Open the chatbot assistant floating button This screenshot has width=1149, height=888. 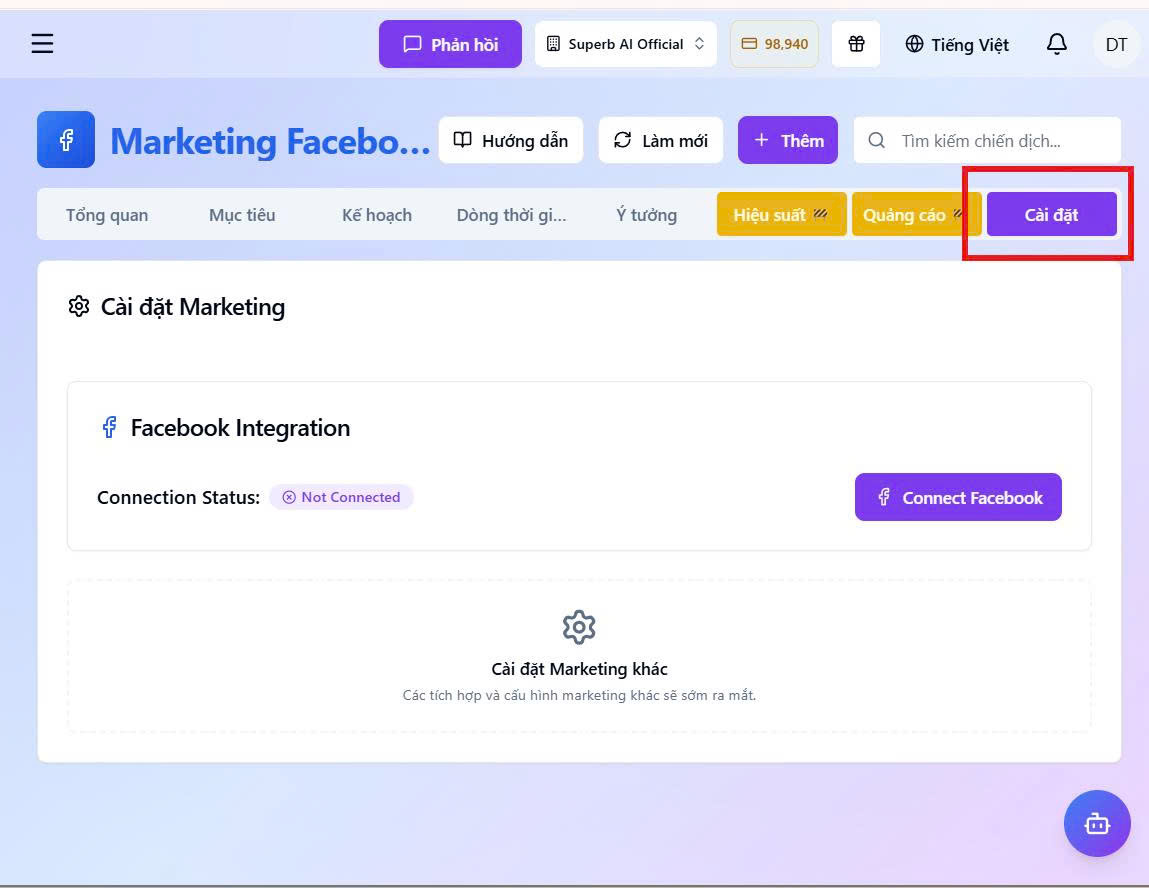click(x=1097, y=824)
